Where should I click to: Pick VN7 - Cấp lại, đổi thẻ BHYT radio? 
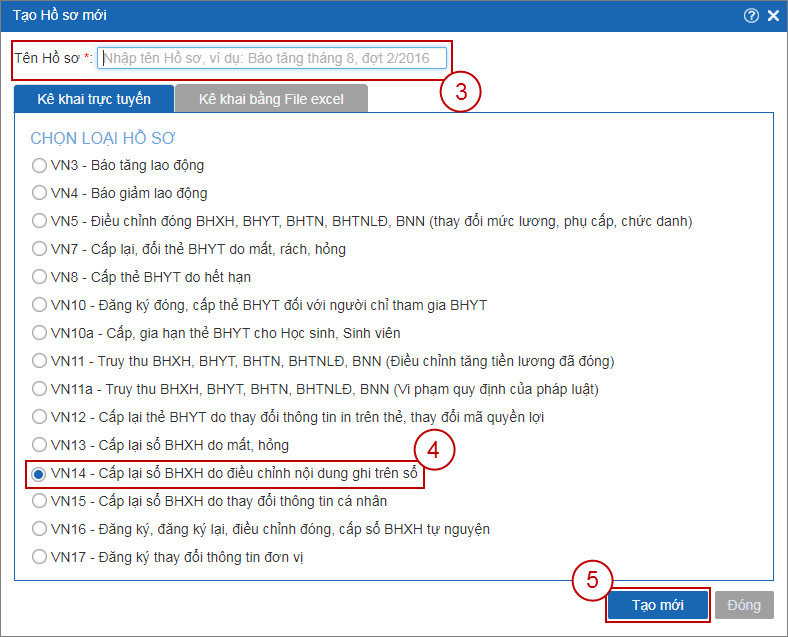pos(39,249)
